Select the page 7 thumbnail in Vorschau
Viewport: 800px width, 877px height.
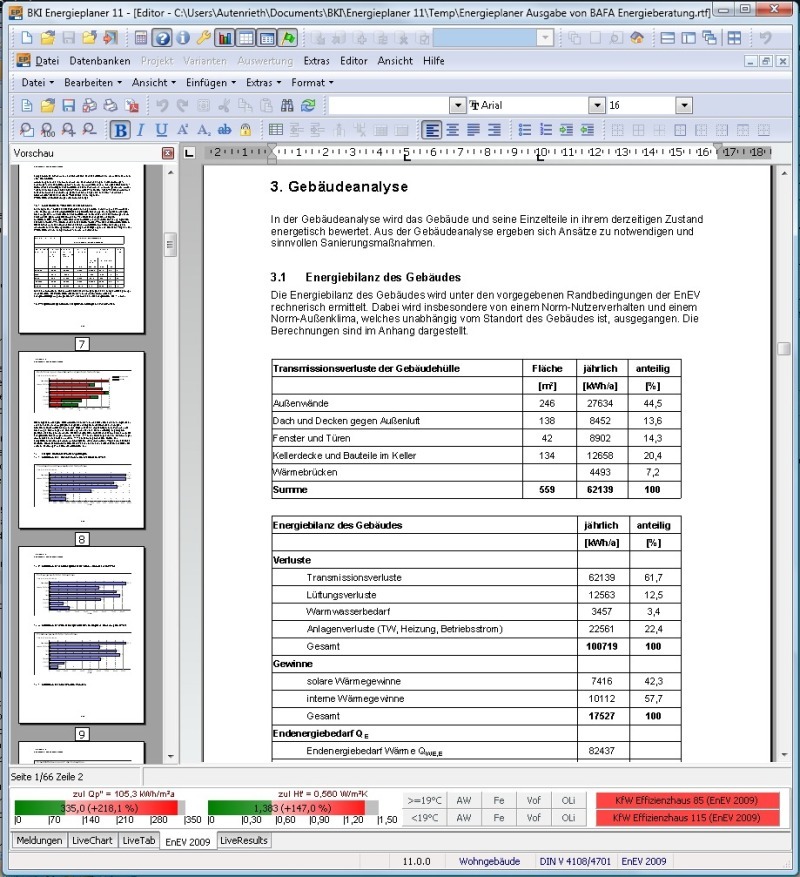(x=82, y=249)
